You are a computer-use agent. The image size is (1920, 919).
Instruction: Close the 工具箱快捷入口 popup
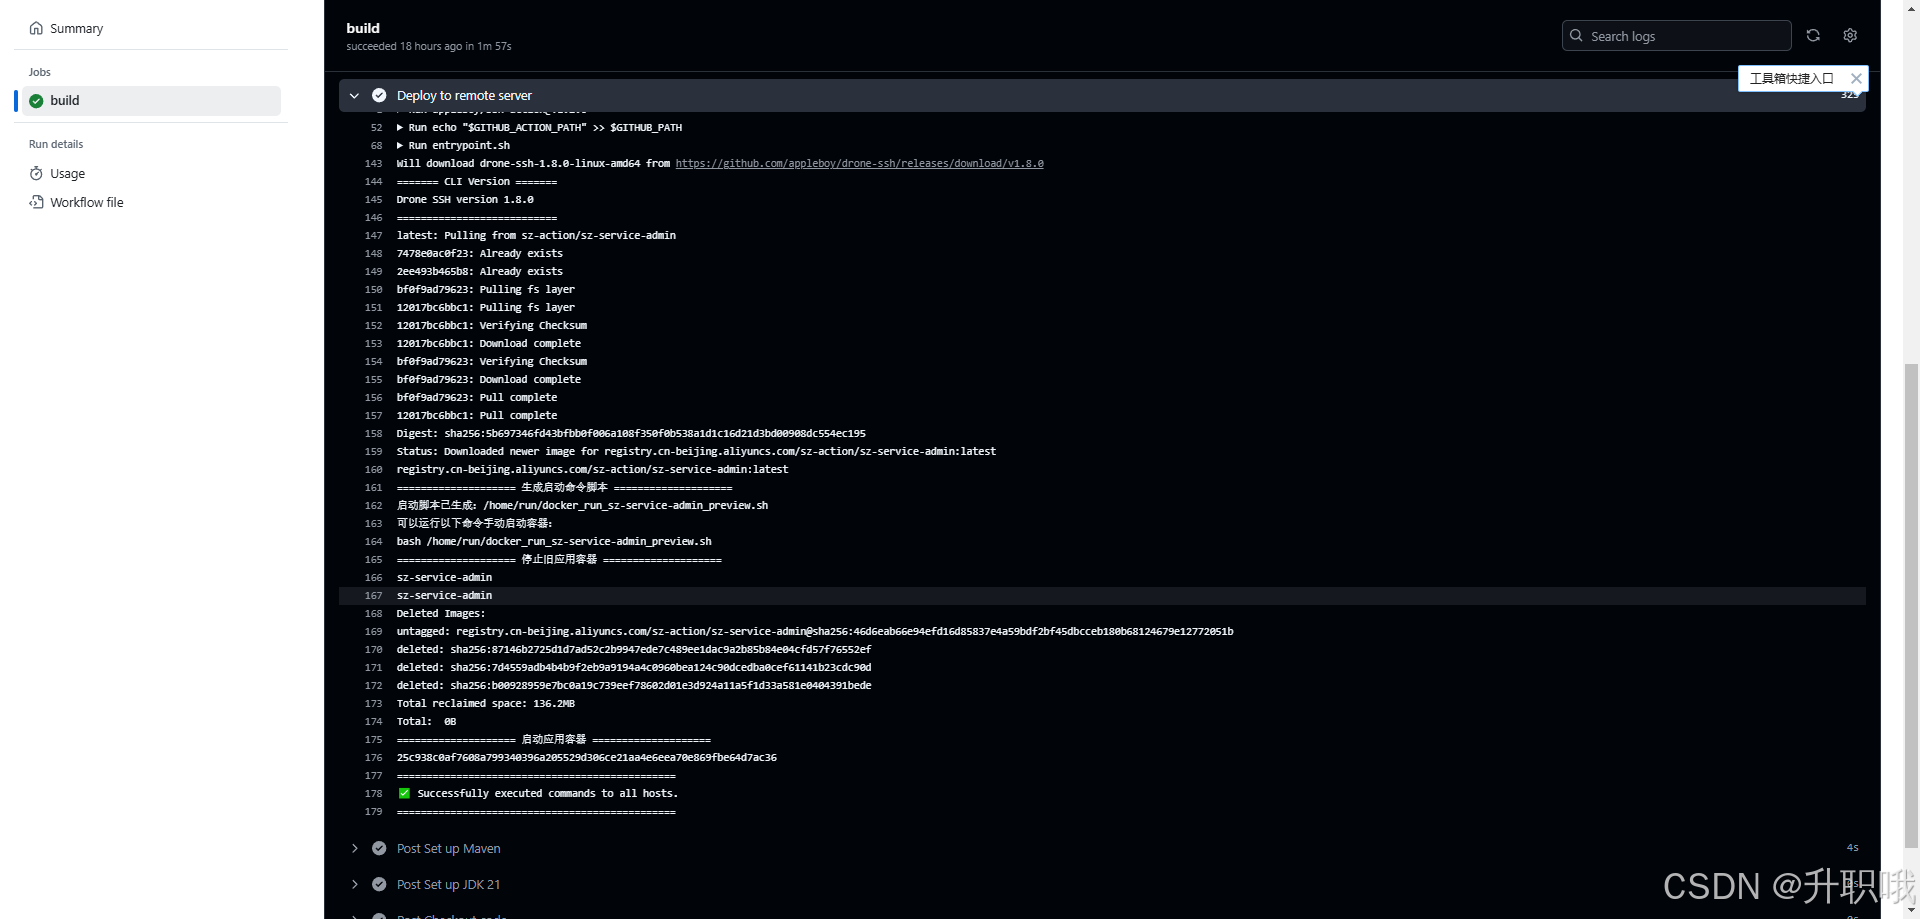pos(1856,78)
